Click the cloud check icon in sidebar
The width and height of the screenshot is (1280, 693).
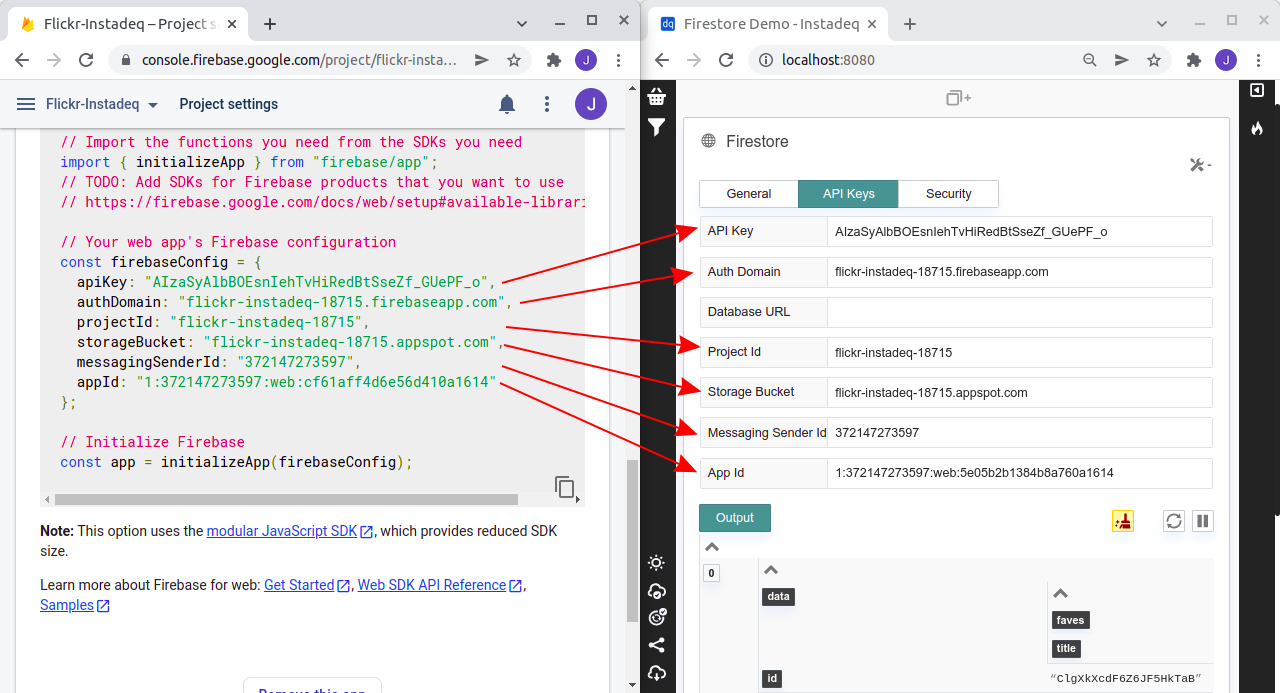coord(657,591)
